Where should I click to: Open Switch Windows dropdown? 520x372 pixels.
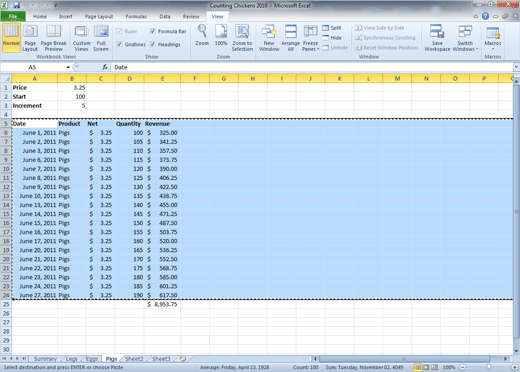tap(465, 38)
